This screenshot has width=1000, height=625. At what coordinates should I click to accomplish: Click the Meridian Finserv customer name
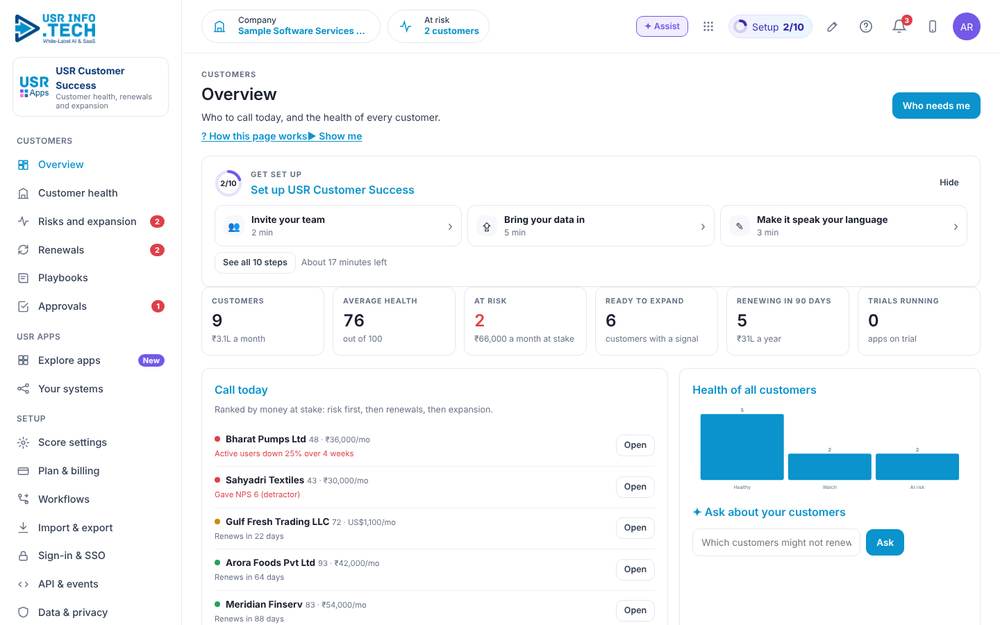click(x=263, y=605)
